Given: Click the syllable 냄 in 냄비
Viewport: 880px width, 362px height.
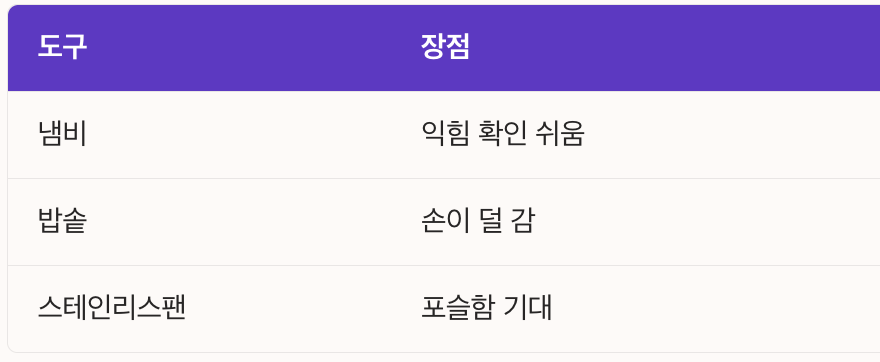Looking at the screenshot, I should point(50,135).
